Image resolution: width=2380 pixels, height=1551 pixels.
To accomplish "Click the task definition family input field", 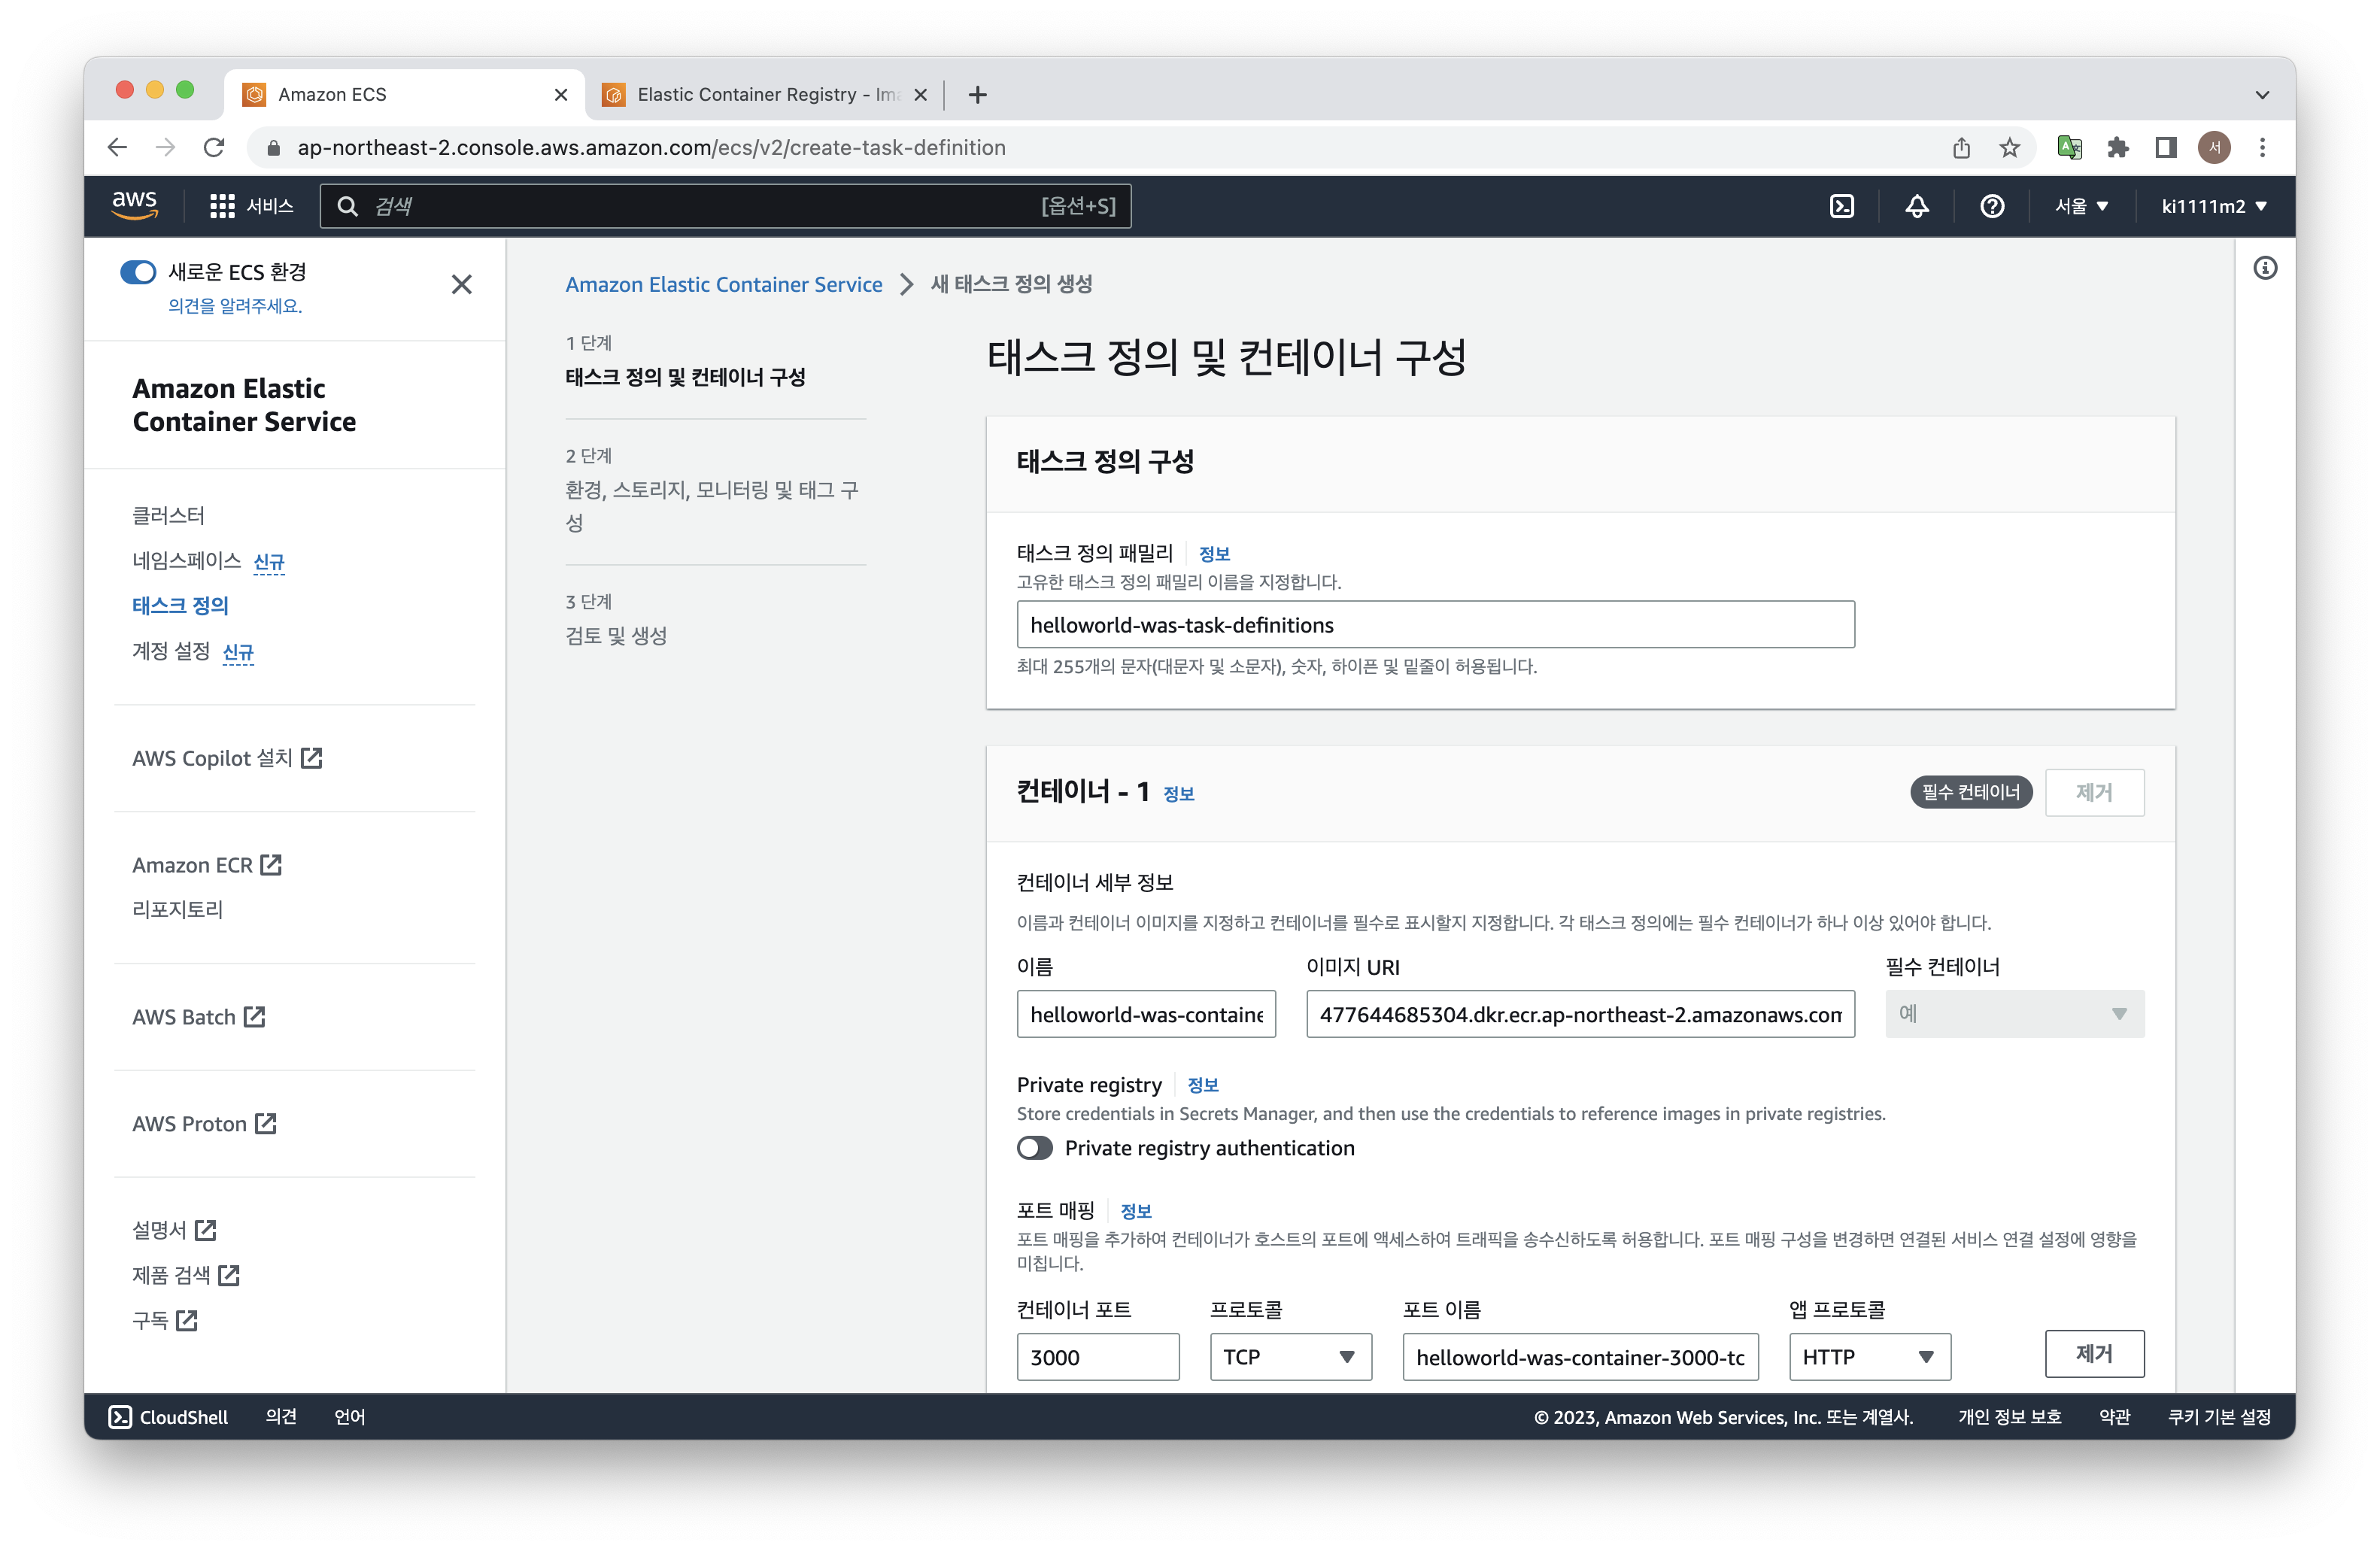I will (x=1435, y=625).
